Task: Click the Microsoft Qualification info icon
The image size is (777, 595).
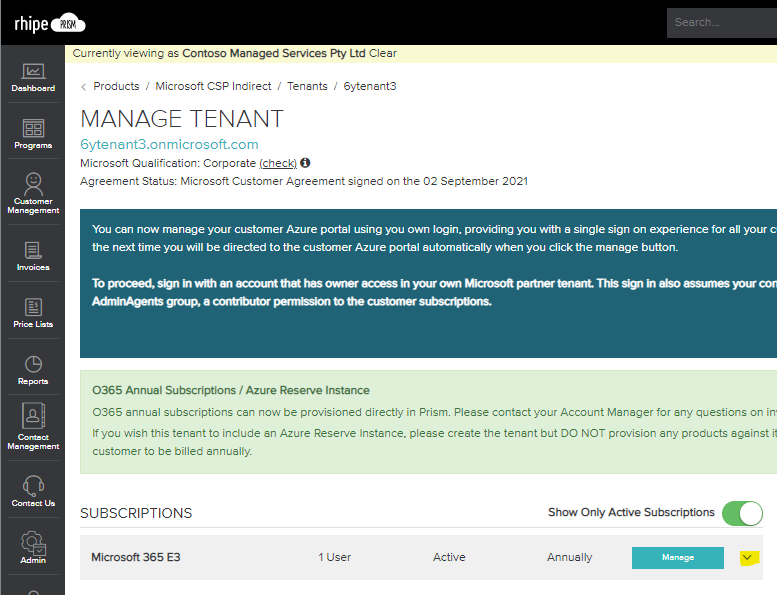Action: [x=305, y=162]
